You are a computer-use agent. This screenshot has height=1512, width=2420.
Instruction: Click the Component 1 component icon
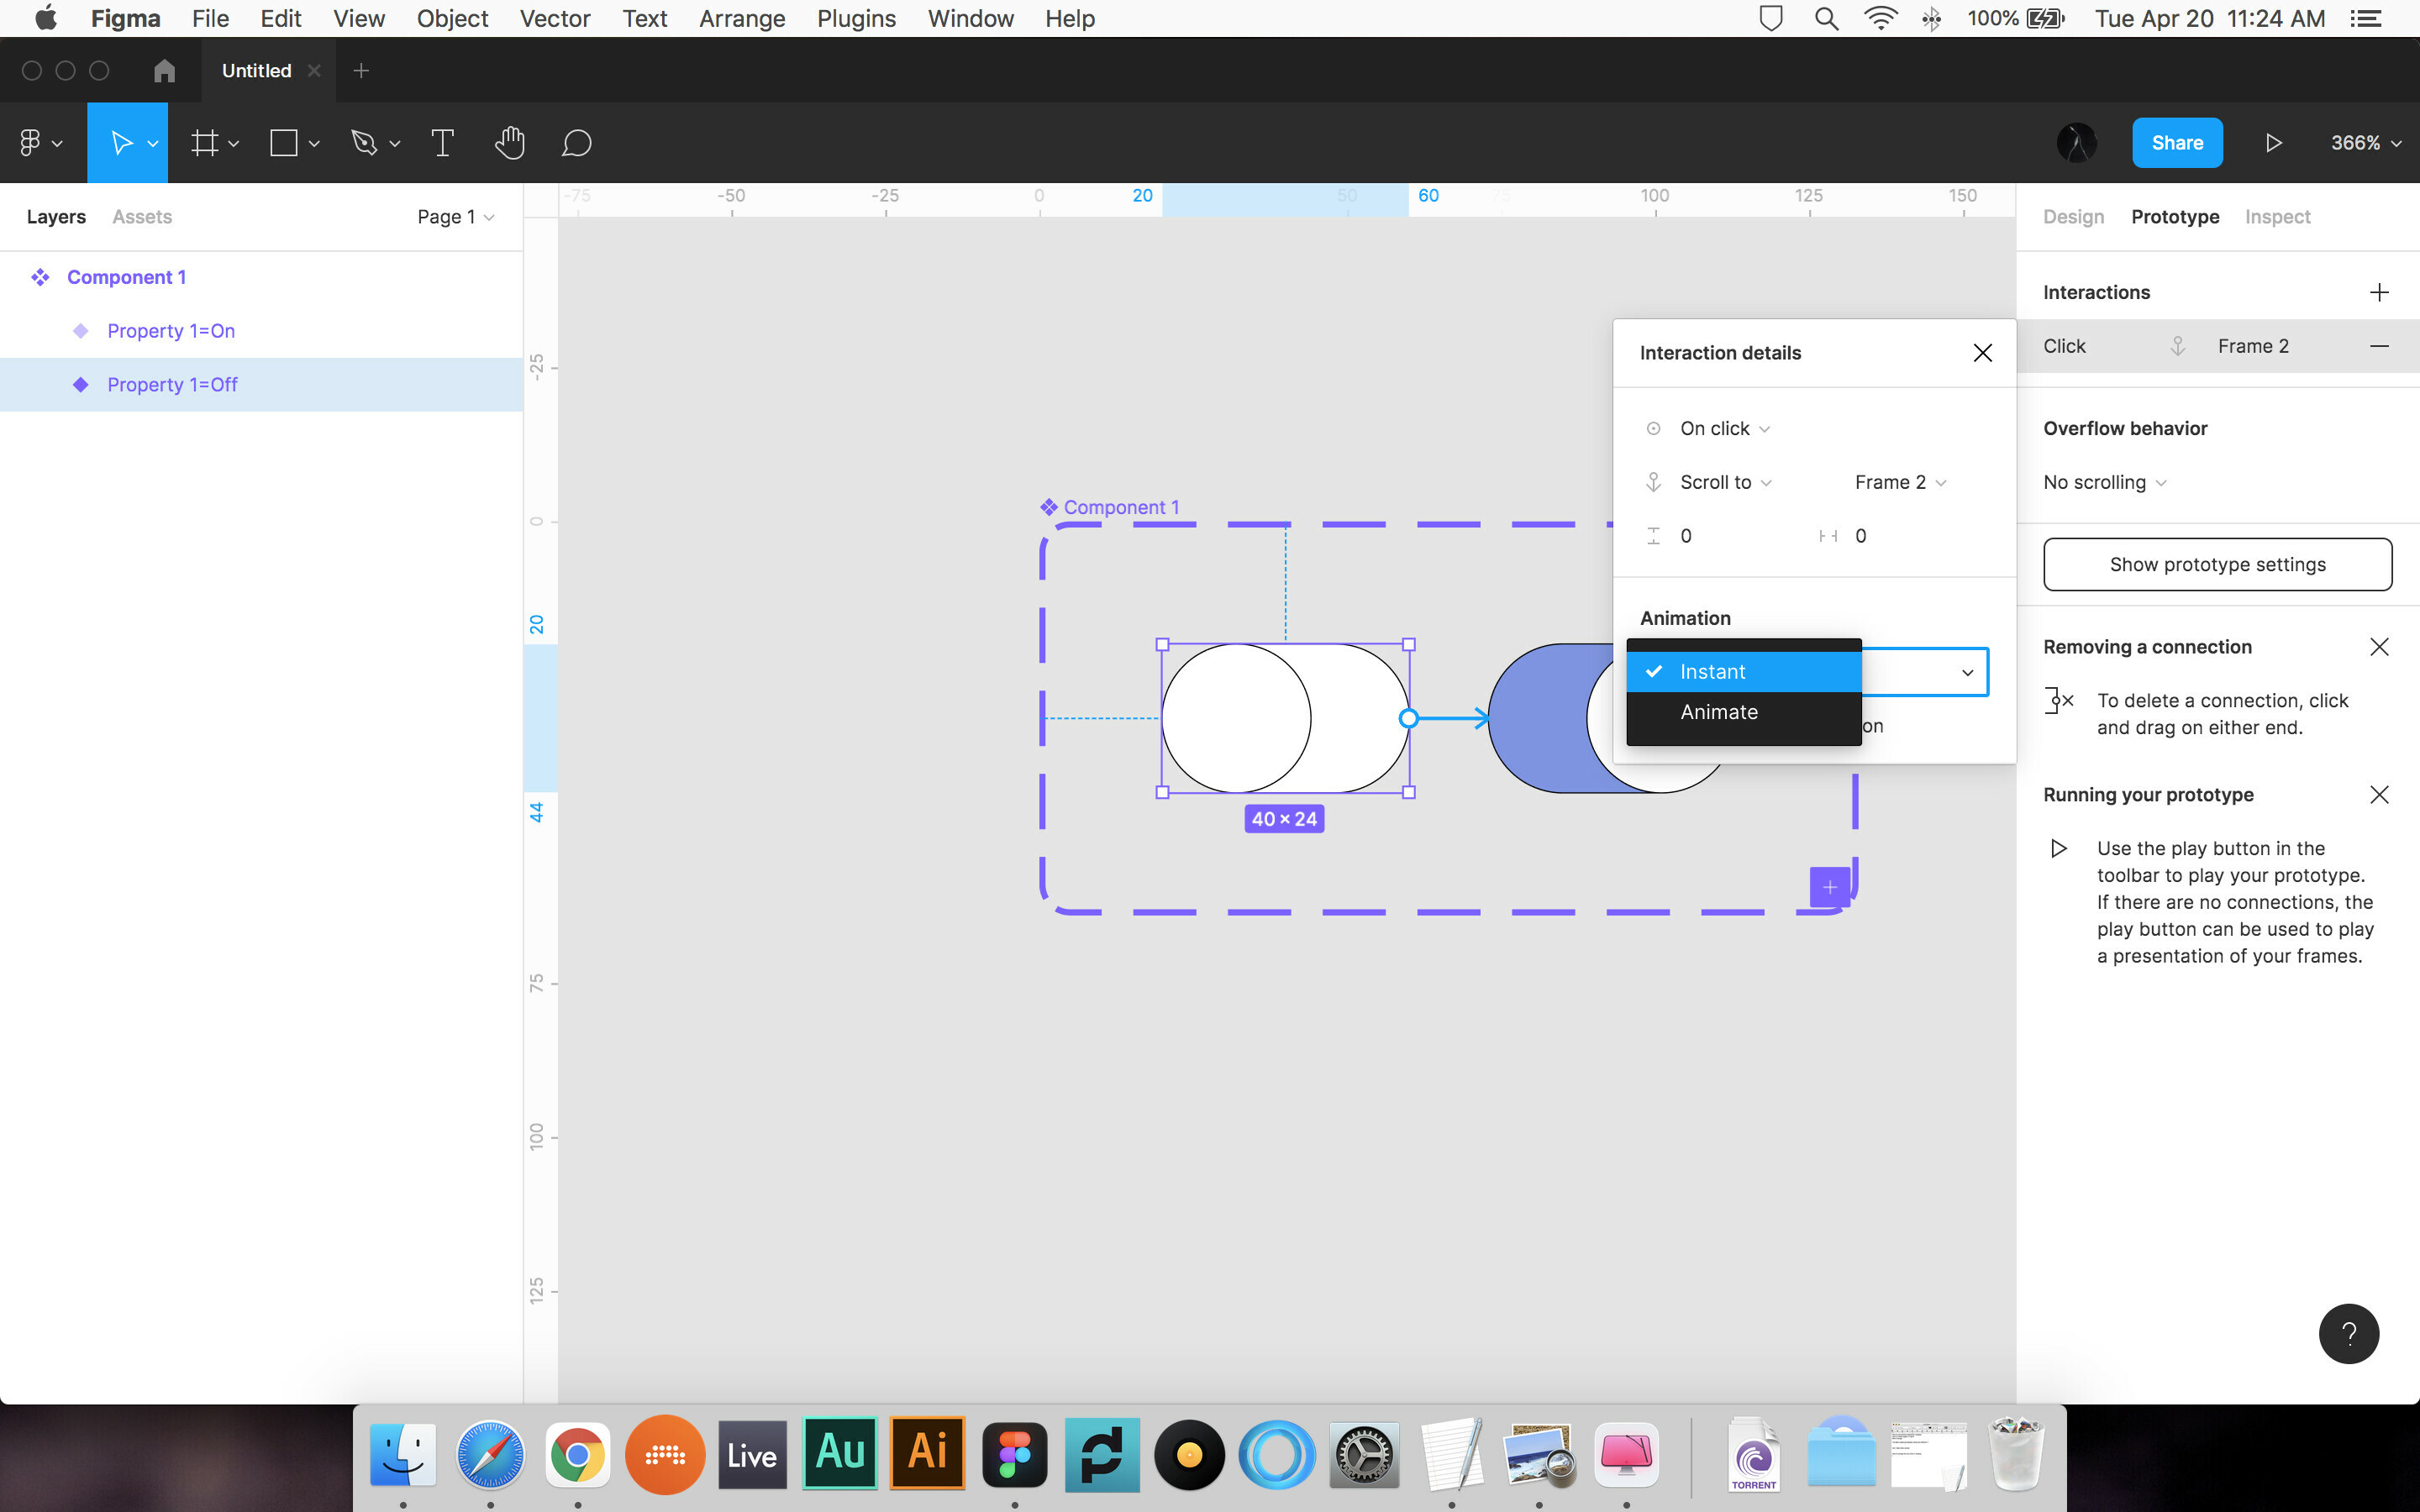40,277
